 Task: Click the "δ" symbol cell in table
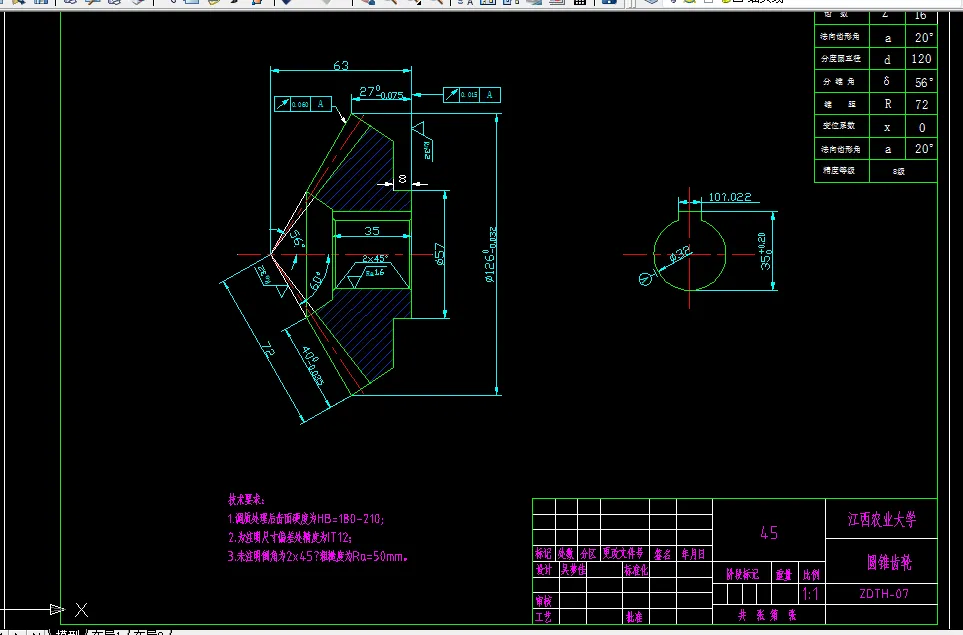click(887, 82)
